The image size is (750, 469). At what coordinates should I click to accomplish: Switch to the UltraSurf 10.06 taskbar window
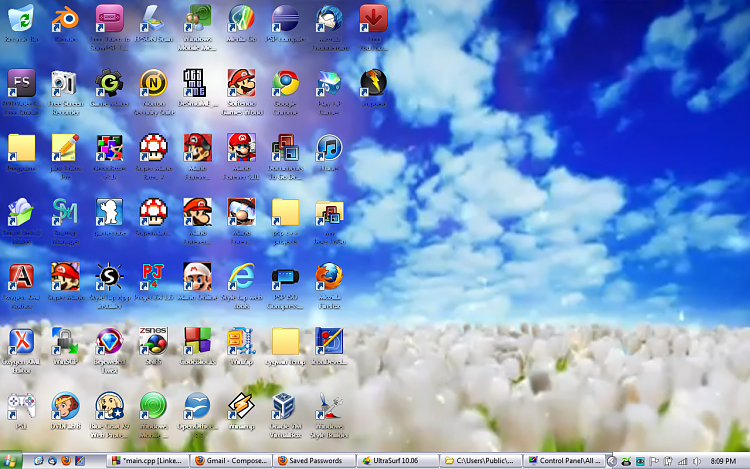398,461
